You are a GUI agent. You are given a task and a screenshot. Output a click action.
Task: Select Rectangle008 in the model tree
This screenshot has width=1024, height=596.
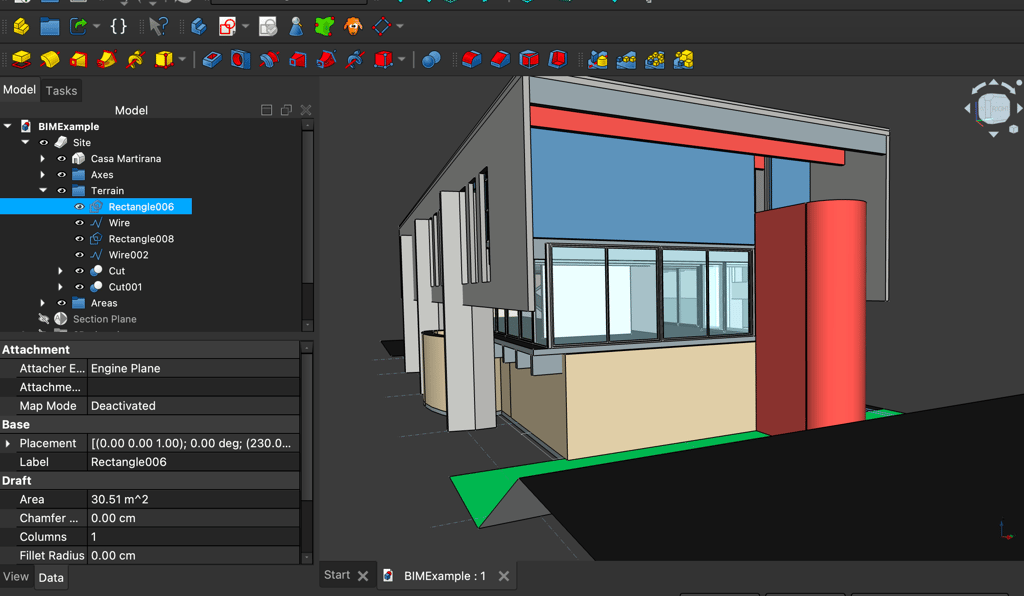(x=141, y=239)
